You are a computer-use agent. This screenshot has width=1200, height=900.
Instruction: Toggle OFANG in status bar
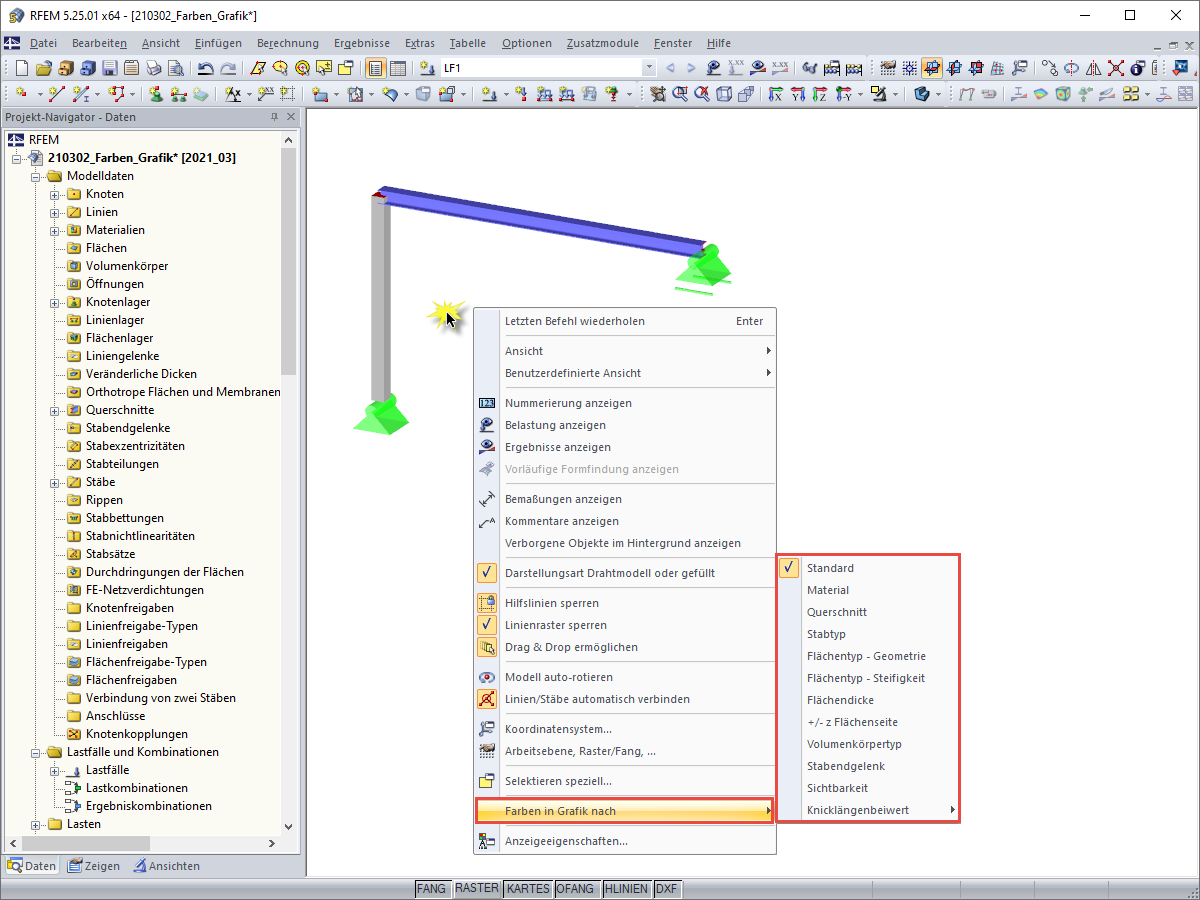[575, 888]
